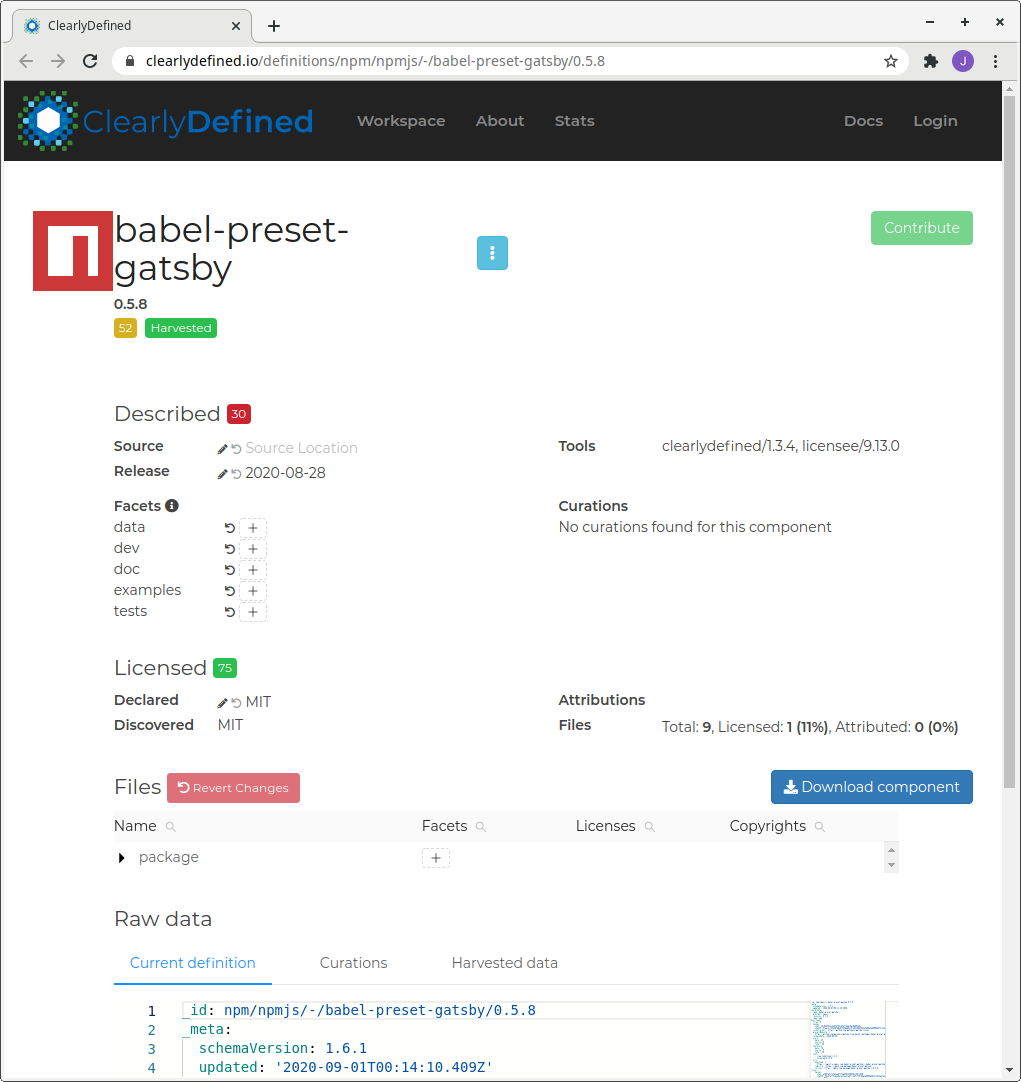The image size is (1021, 1082).
Task: Click Login in the navbar
Action: point(935,121)
